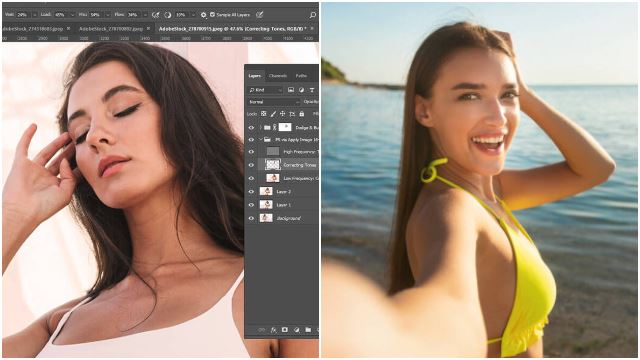Viewport: 640px width, 360px height.
Task: Click the brush angle circle icon
Action: (168, 15)
